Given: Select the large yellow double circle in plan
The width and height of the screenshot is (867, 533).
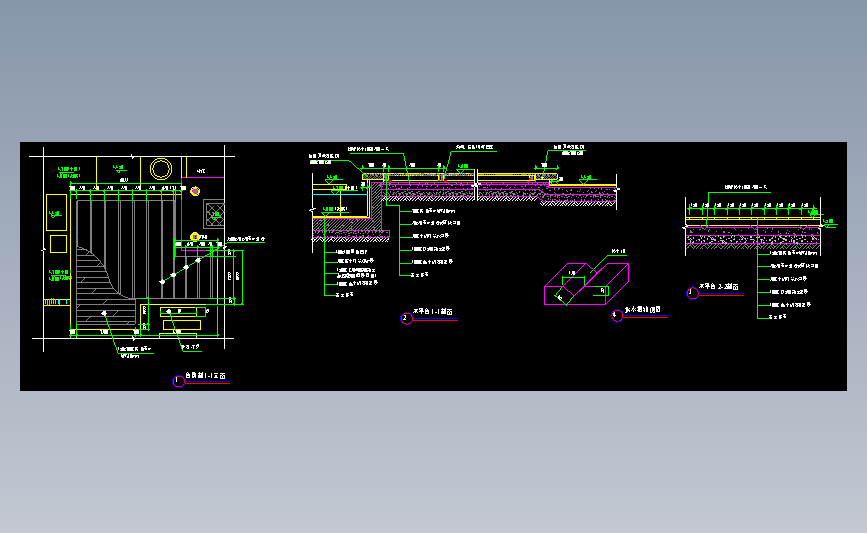Looking at the screenshot, I should [161, 169].
